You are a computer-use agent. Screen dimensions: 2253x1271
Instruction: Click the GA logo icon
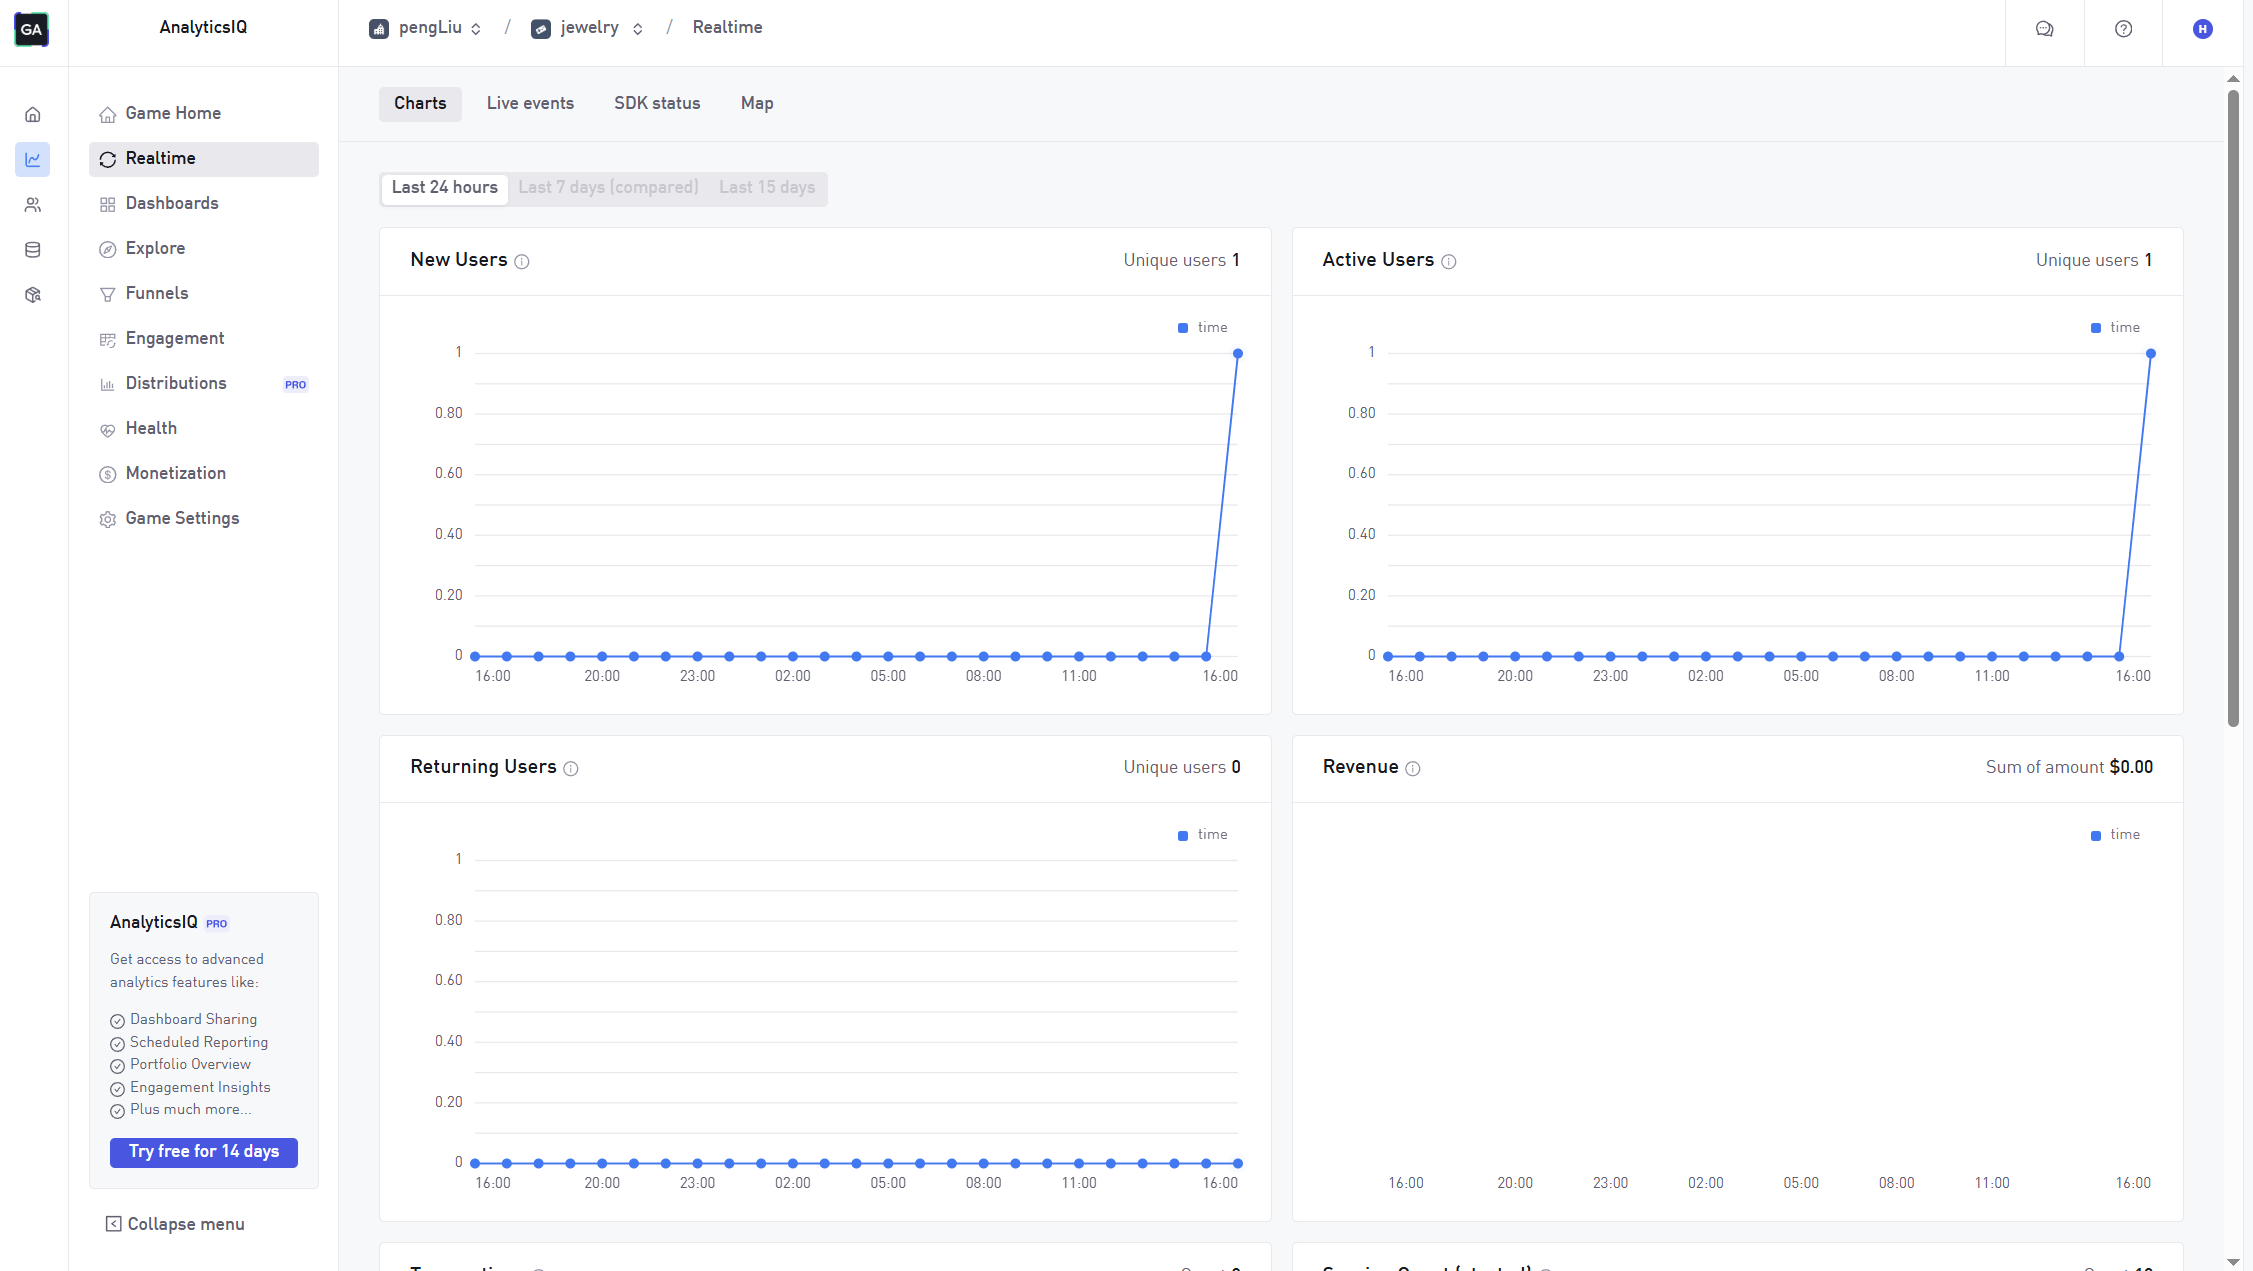coord(32,29)
